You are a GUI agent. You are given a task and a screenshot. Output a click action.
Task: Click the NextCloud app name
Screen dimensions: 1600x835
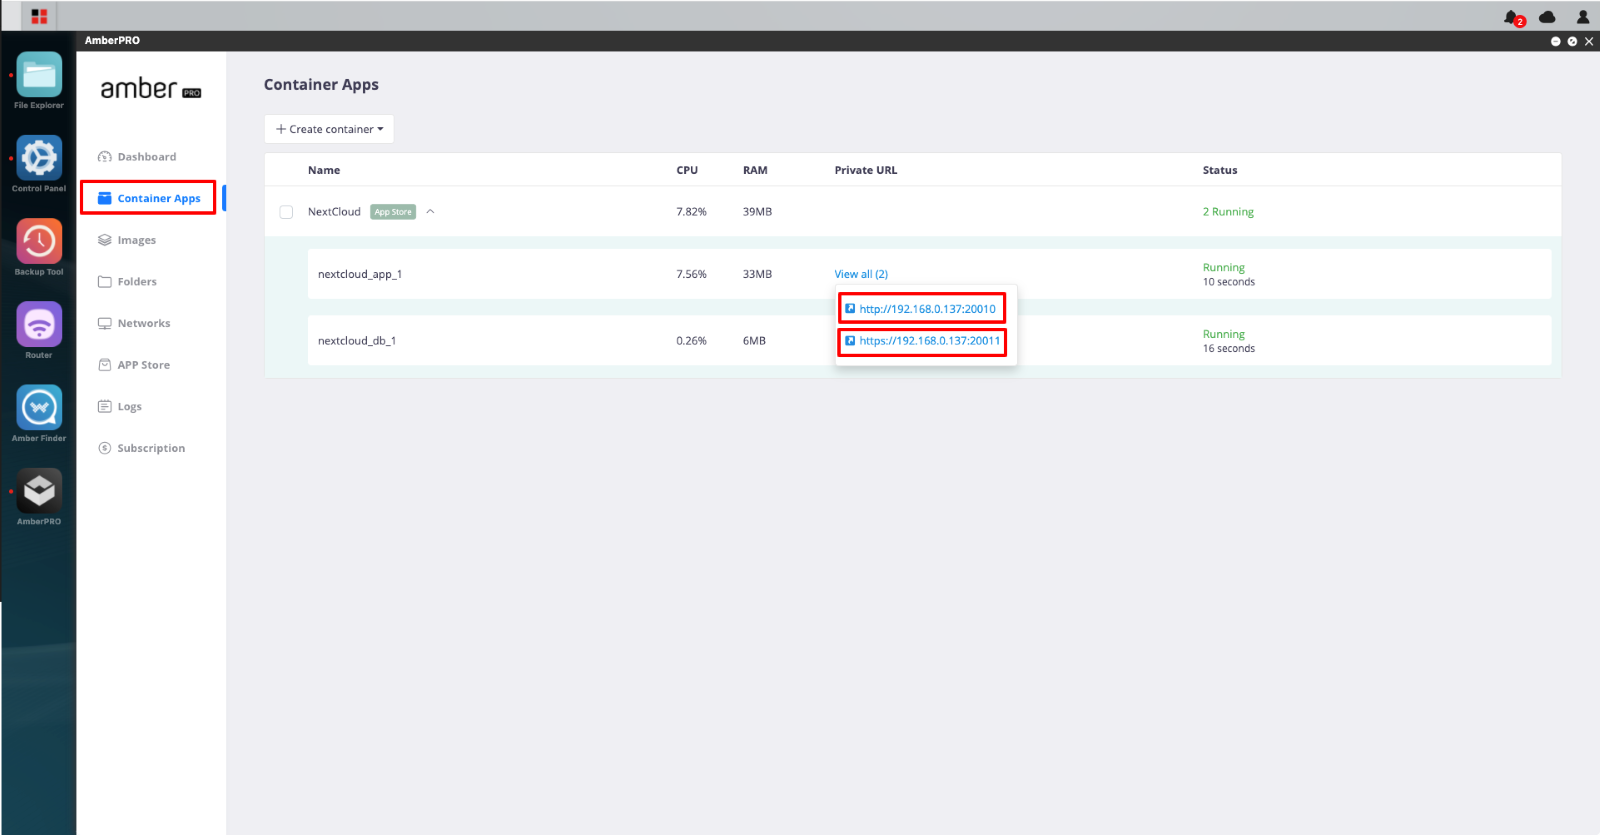pyautogui.click(x=334, y=212)
